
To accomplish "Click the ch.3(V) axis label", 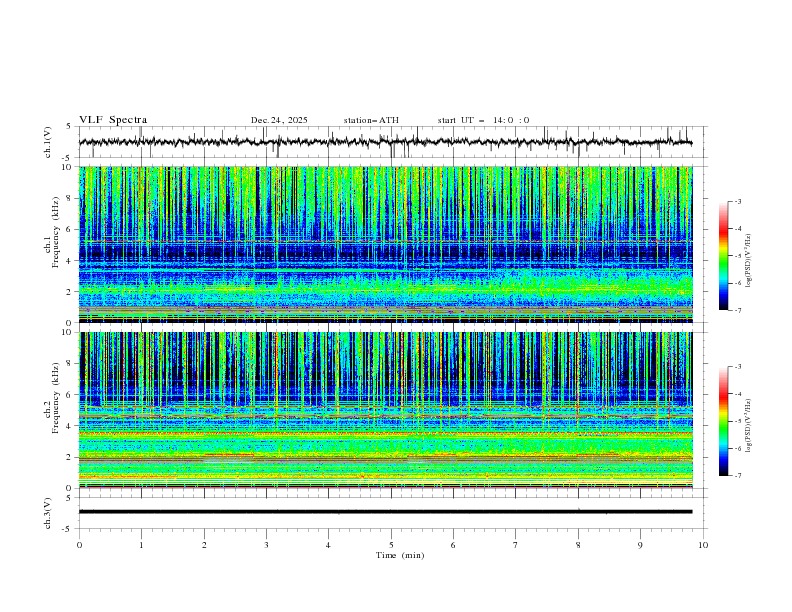I will tap(48, 511).
